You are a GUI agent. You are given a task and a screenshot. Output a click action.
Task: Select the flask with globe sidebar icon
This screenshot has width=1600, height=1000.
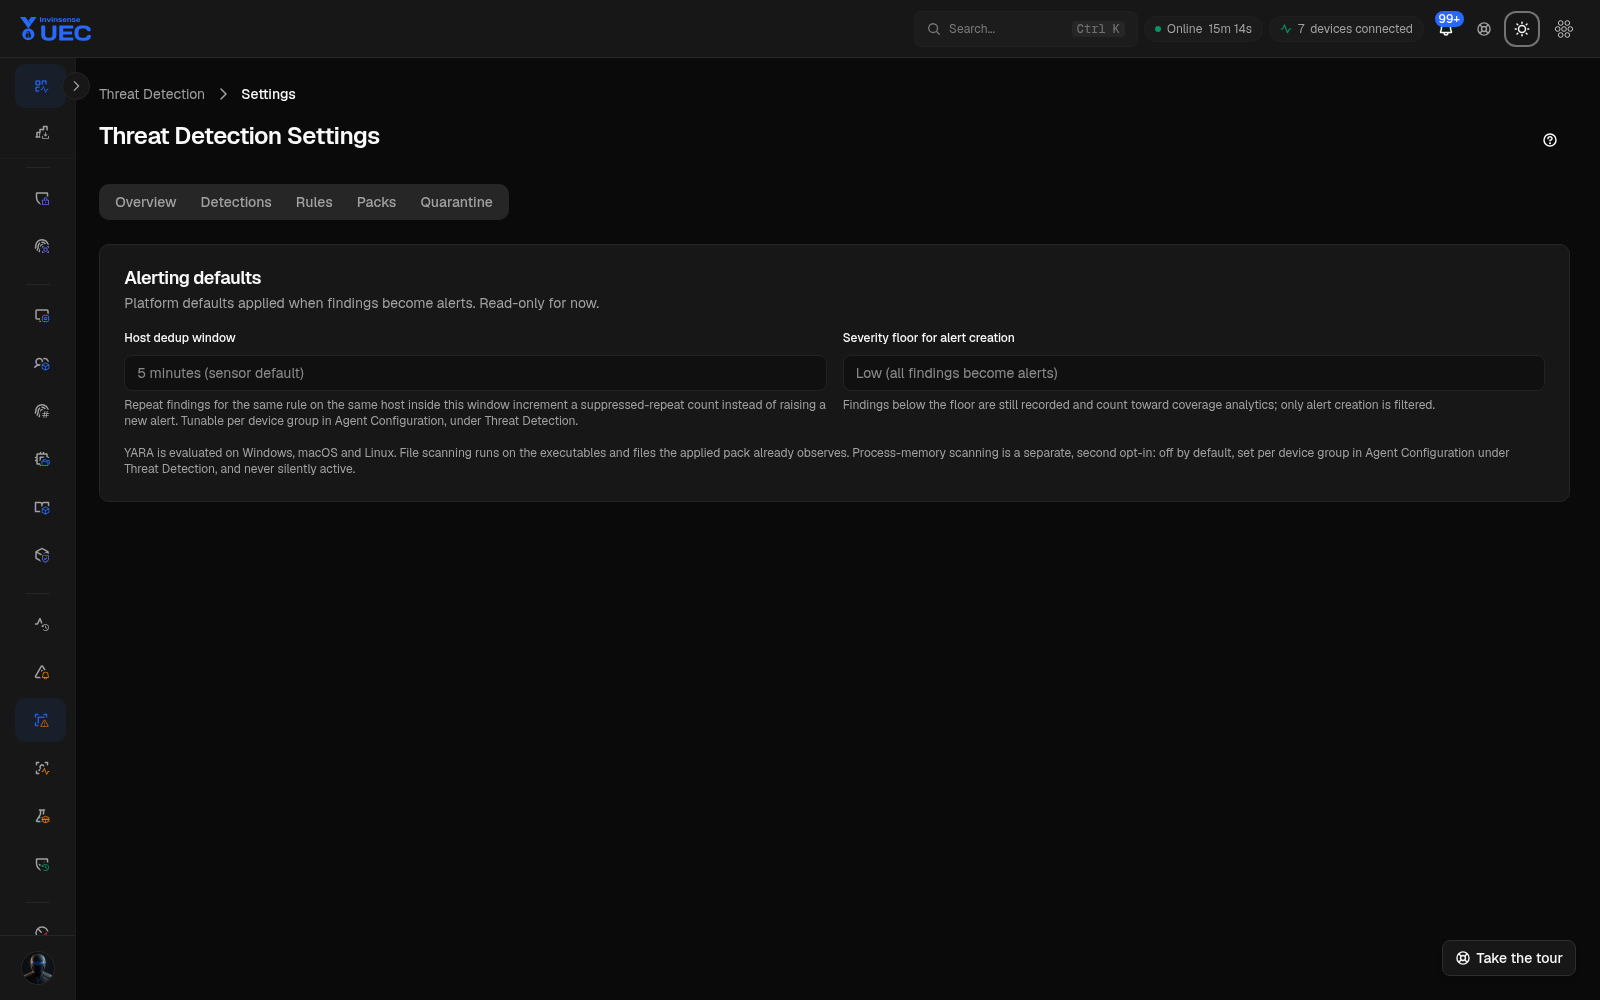coord(41,816)
